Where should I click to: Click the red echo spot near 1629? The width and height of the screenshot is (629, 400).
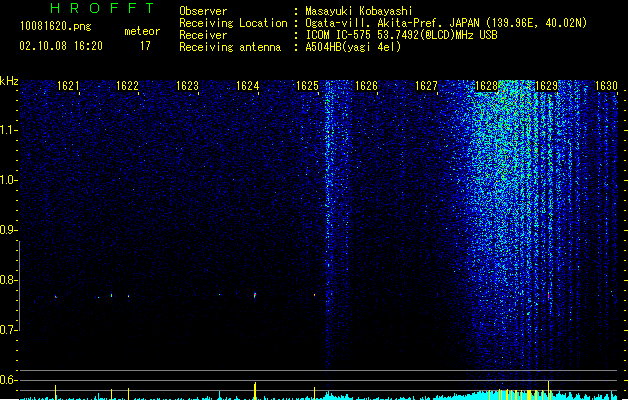coord(548,295)
